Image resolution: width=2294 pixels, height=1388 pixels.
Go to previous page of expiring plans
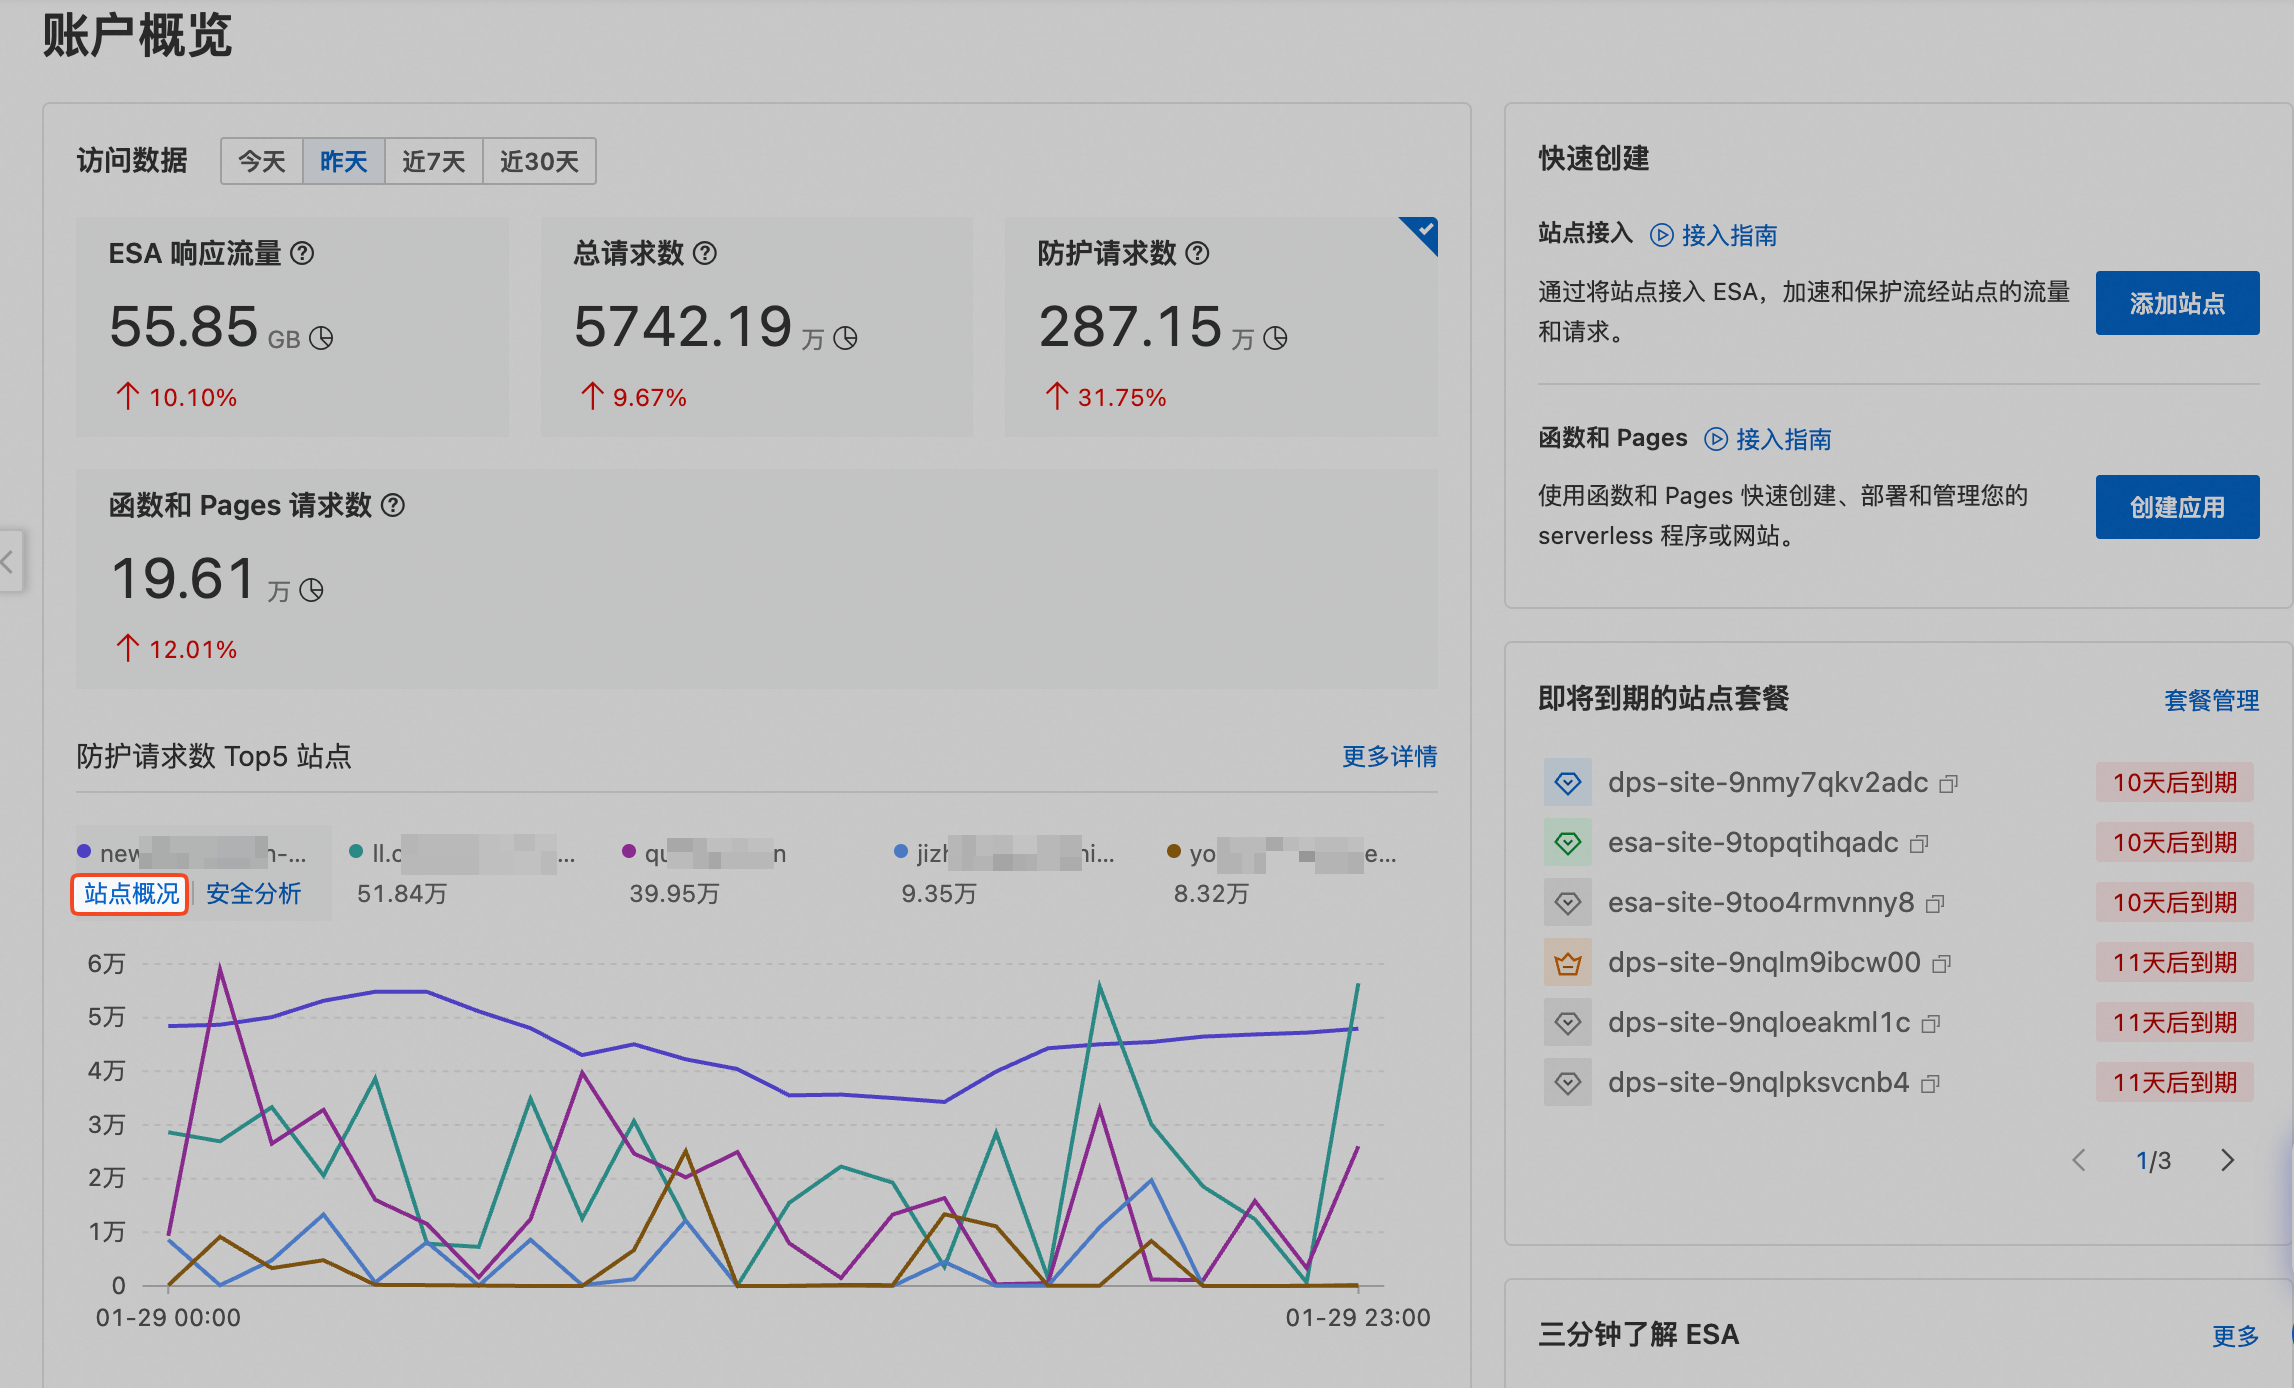click(2079, 1160)
